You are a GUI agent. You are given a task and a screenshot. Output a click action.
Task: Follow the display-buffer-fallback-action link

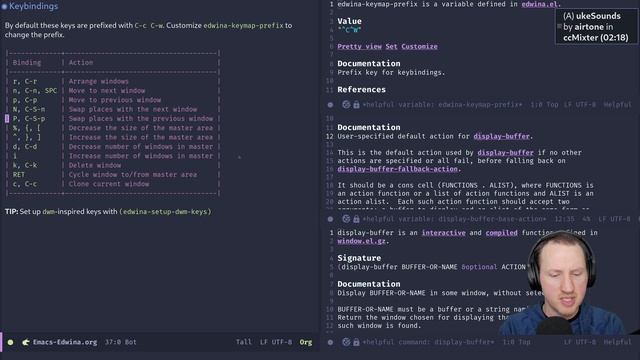click(397, 169)
